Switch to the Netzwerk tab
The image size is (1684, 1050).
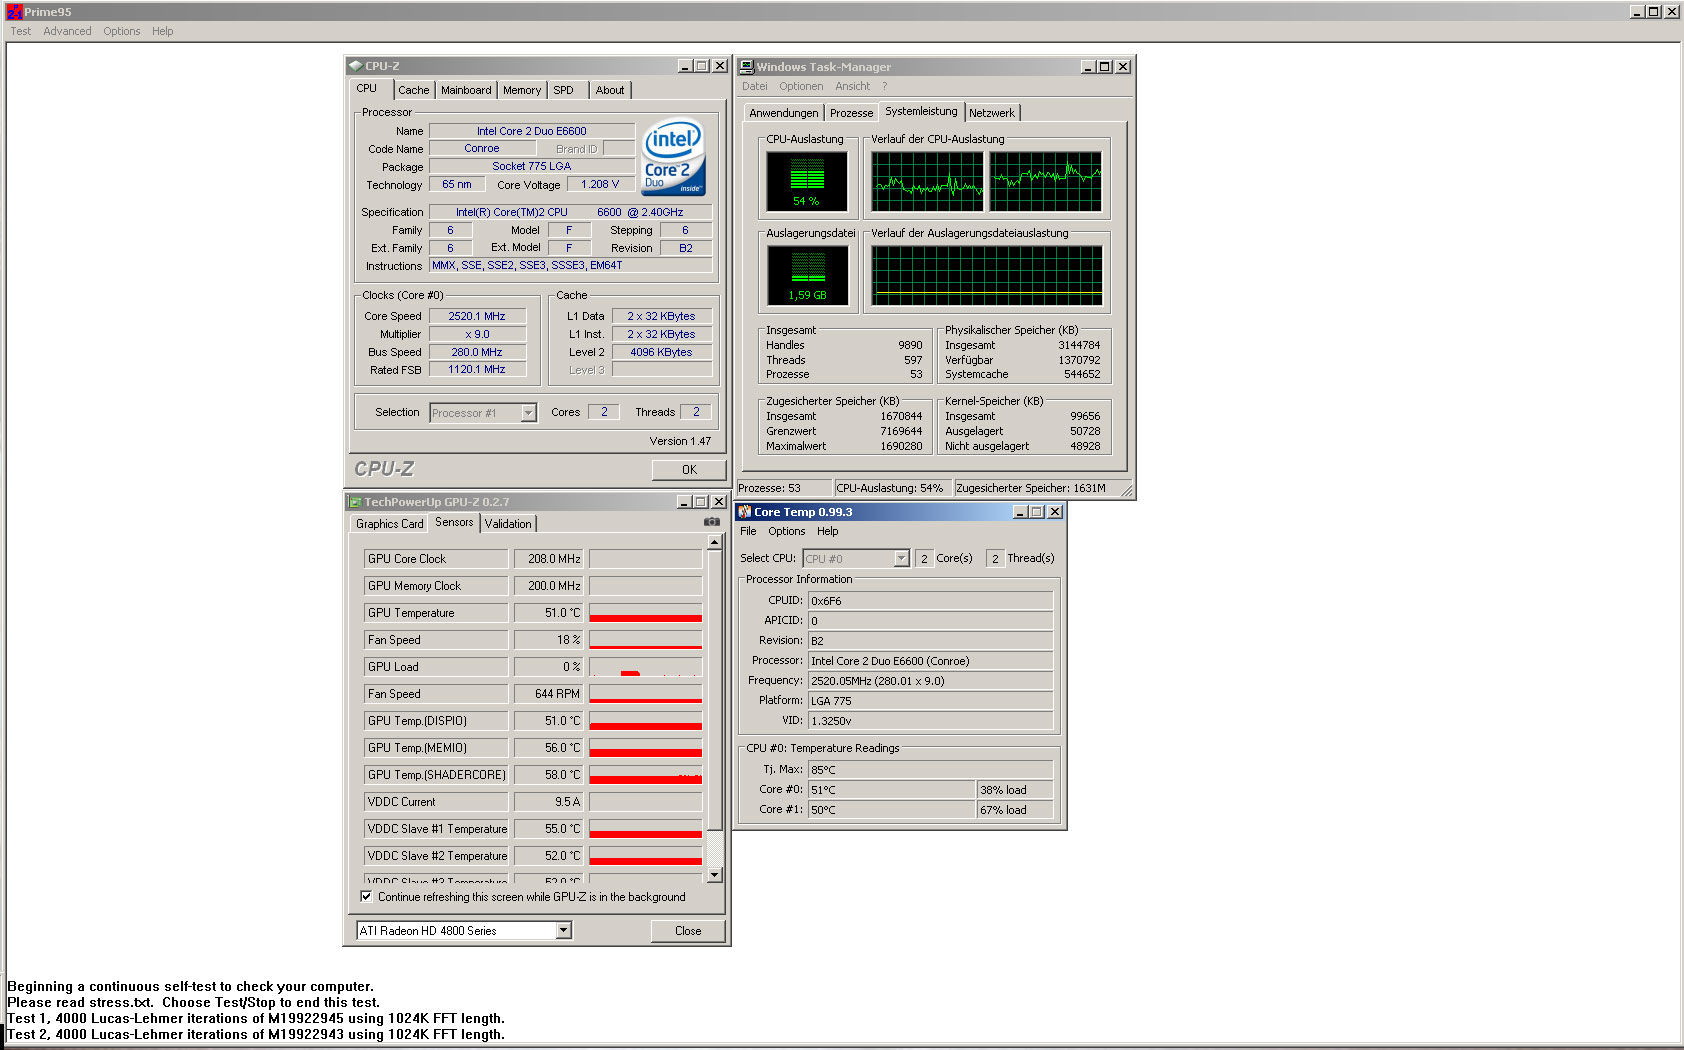[x=992, y=113]
